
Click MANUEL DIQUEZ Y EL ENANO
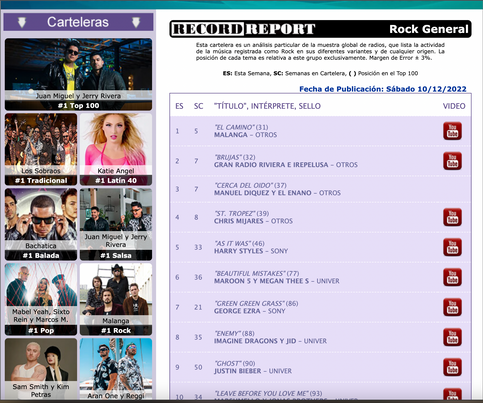263,193
